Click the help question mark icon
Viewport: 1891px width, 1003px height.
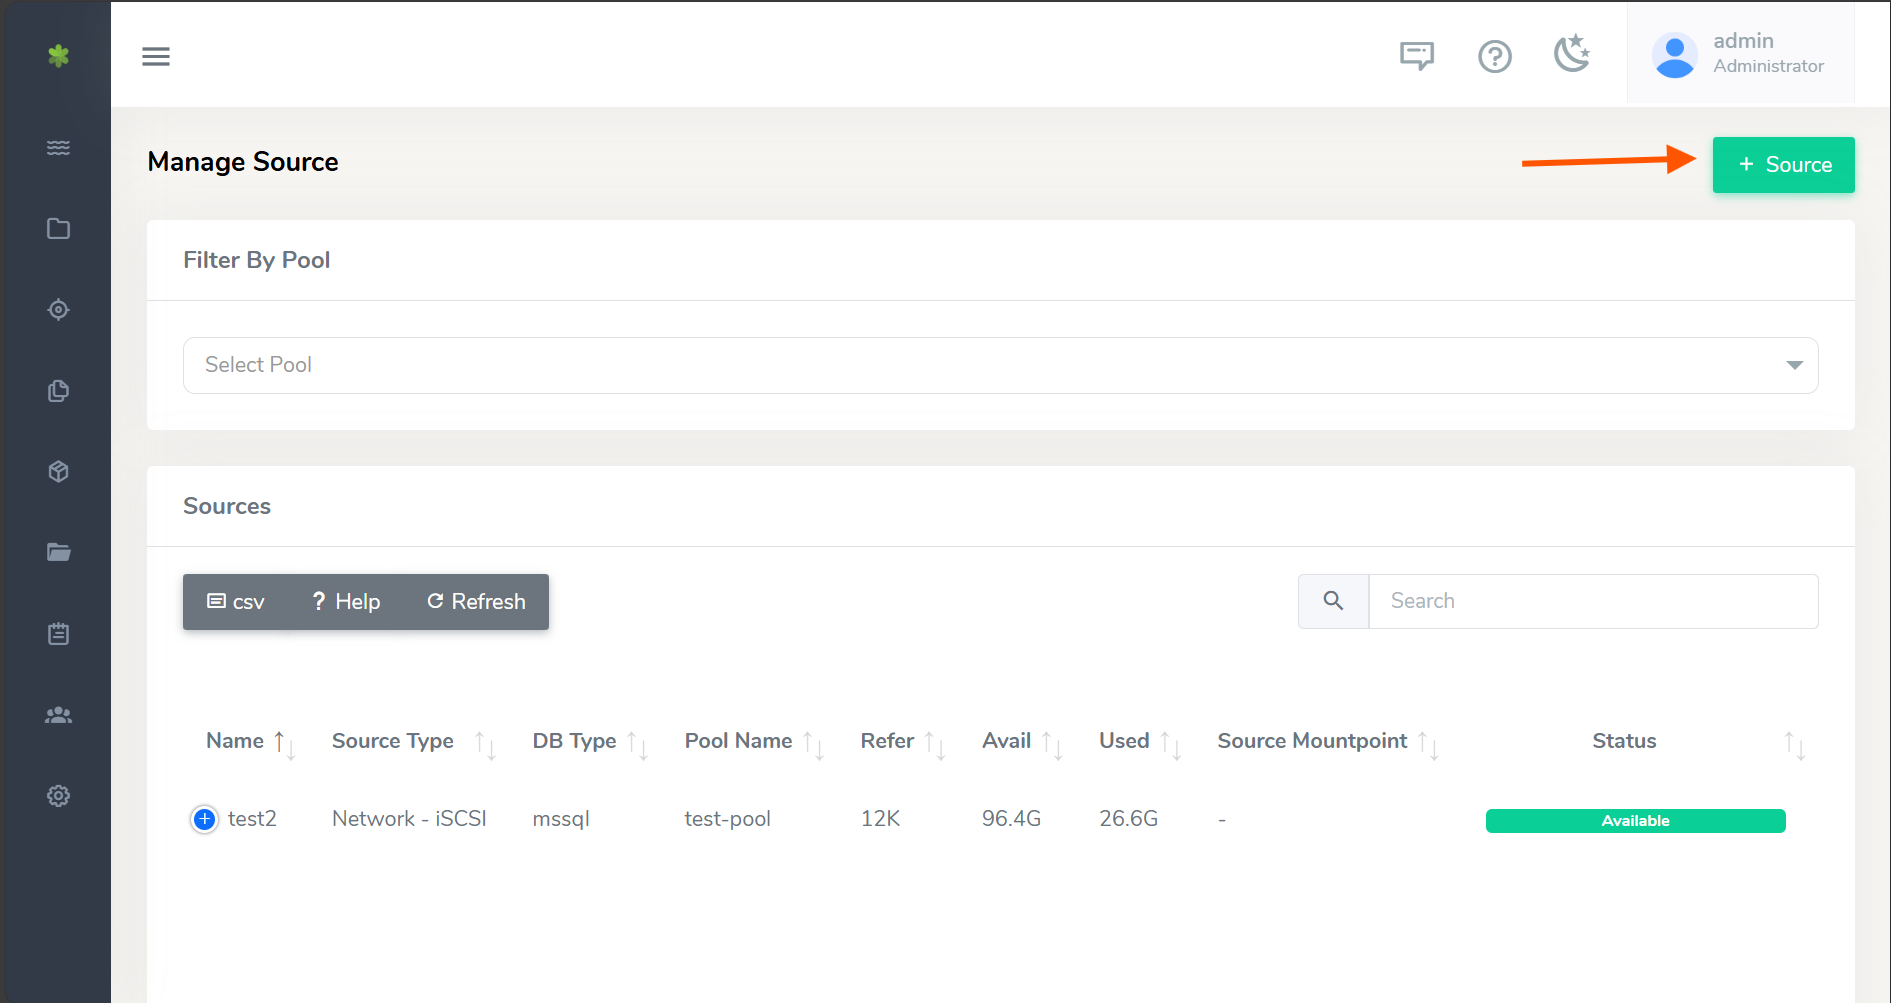click(1494, 56)
